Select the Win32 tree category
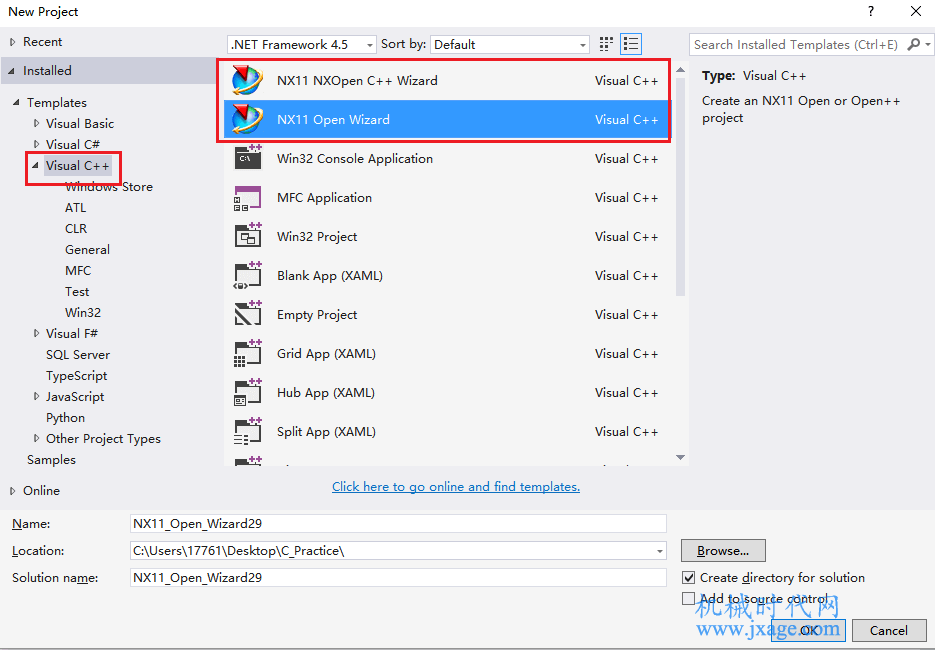The height and width of the screenshot is (650, 935). pos(83,312)
